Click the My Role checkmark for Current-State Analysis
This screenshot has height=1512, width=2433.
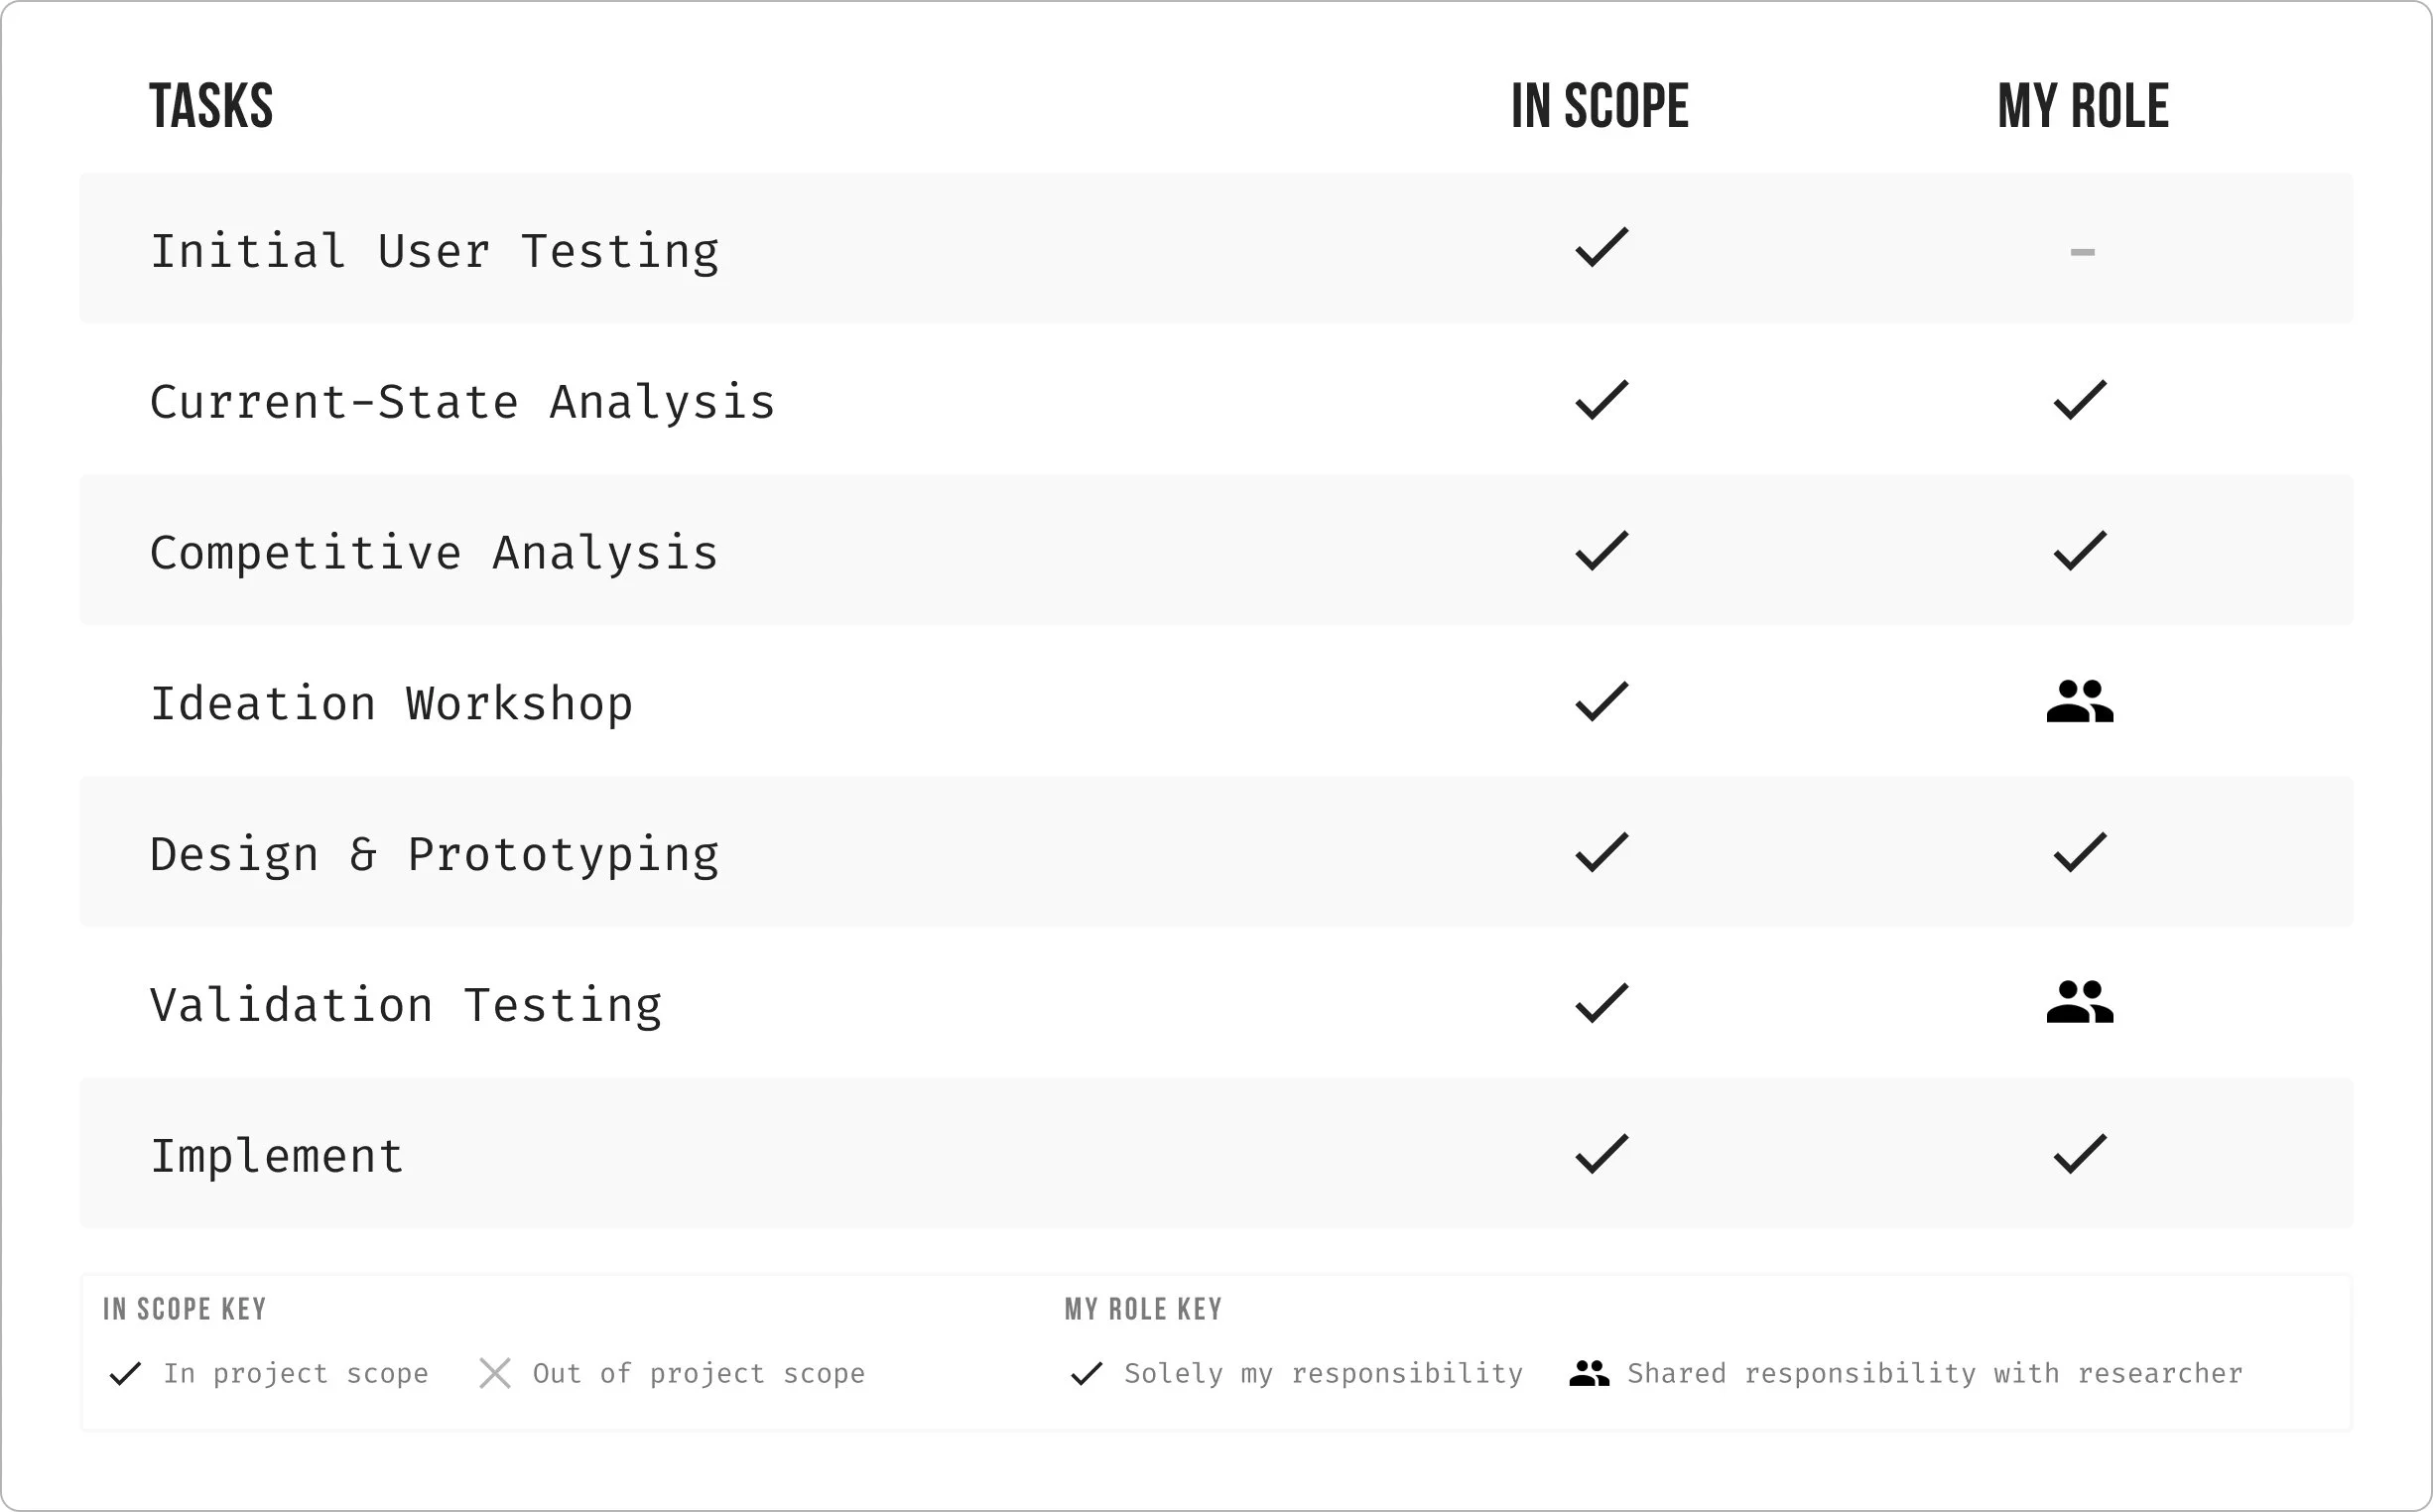click(2080, 400)
